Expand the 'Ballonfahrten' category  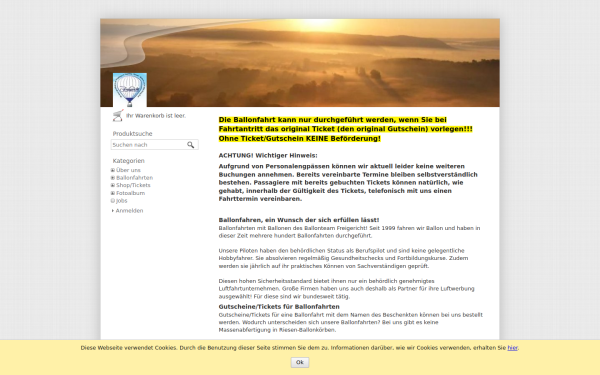coord(113,178)
